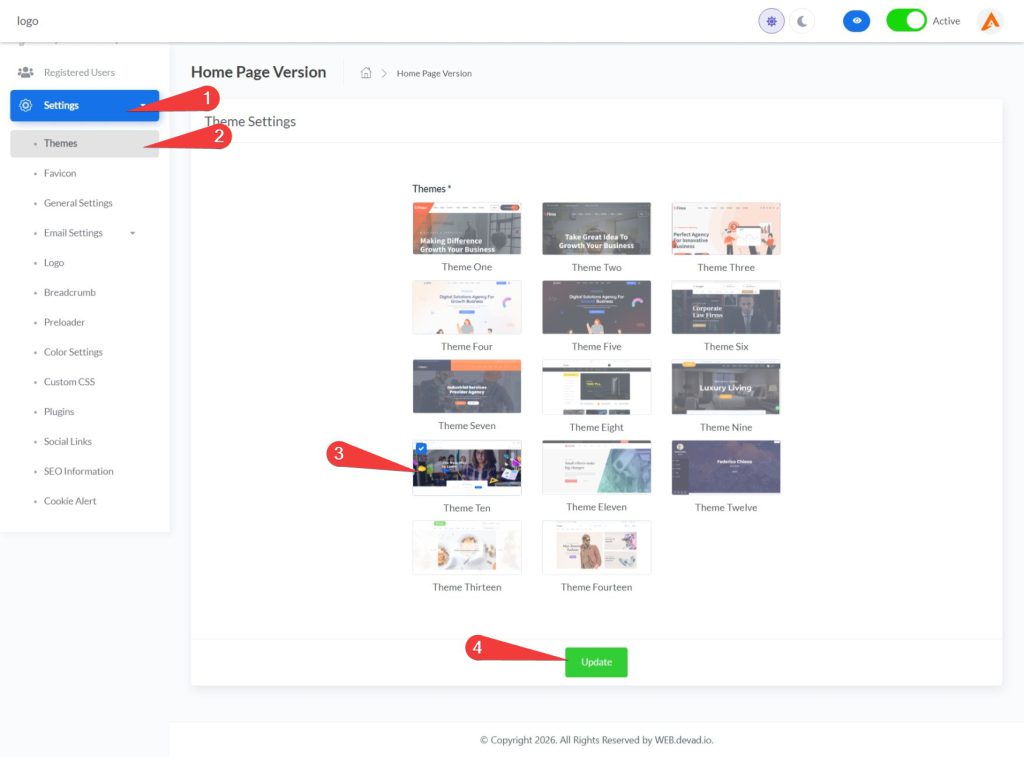
Task: Click the Registered Users people icon
Action: click(26, 73)
